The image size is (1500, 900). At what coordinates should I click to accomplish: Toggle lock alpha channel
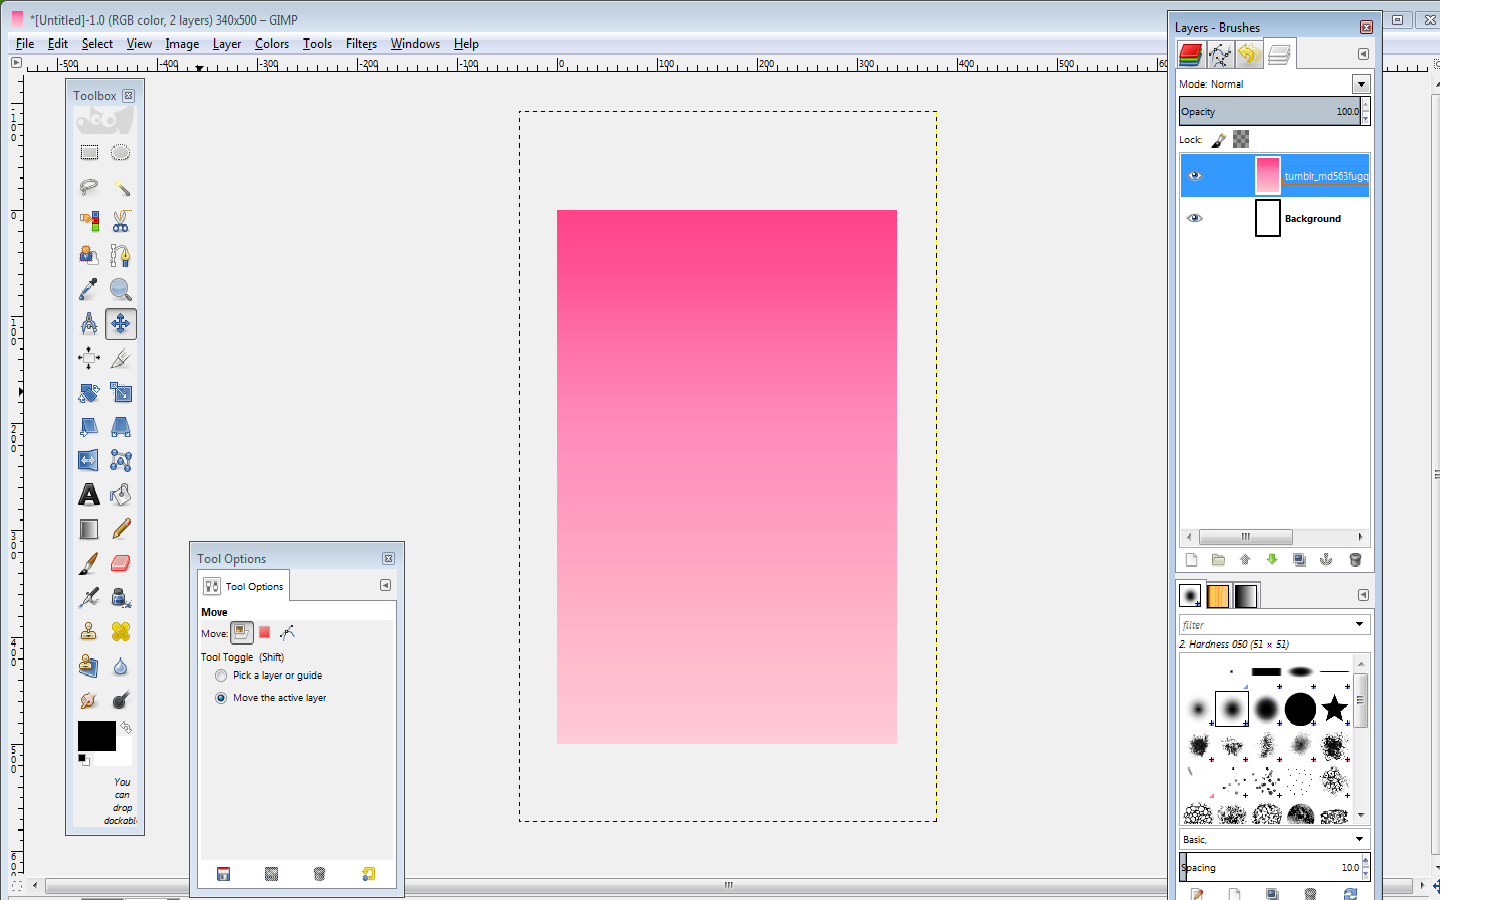1241,140
